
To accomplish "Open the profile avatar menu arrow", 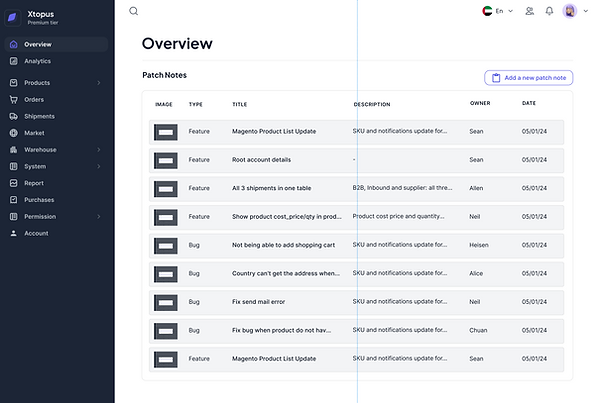I will click(585, 11).
